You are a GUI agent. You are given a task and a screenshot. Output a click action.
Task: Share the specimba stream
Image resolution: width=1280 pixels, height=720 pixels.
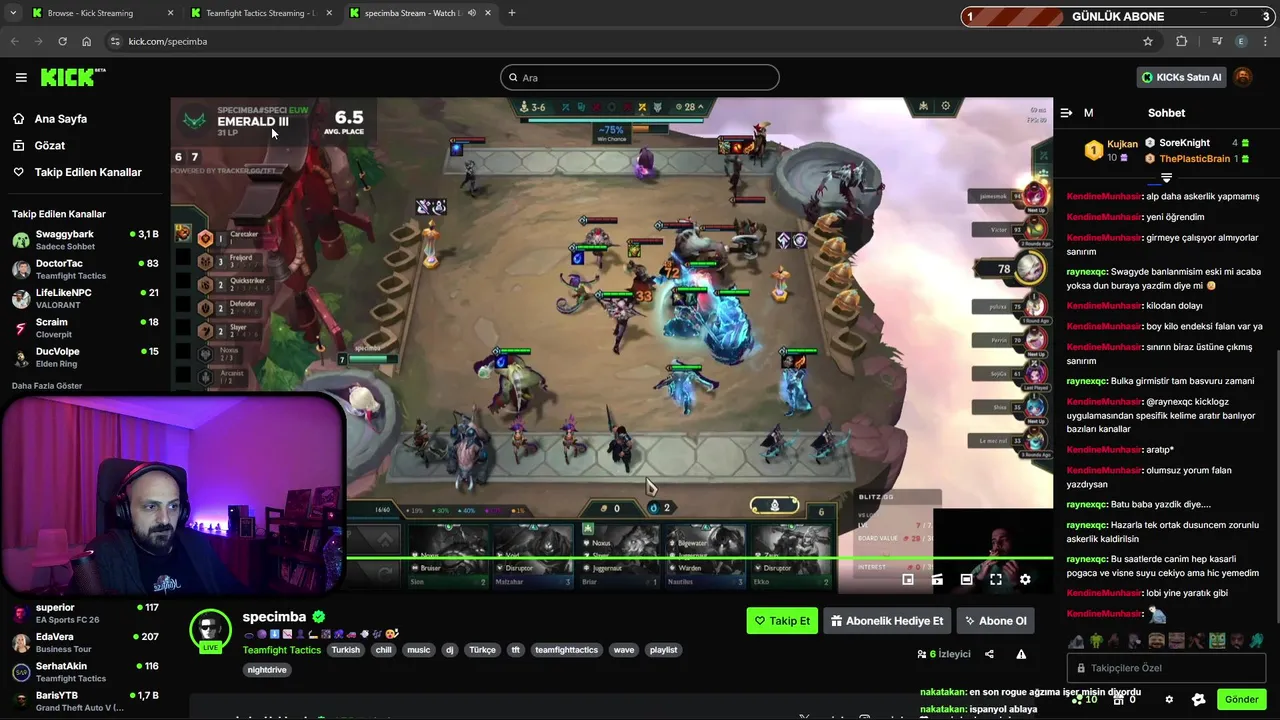[989, 654]
